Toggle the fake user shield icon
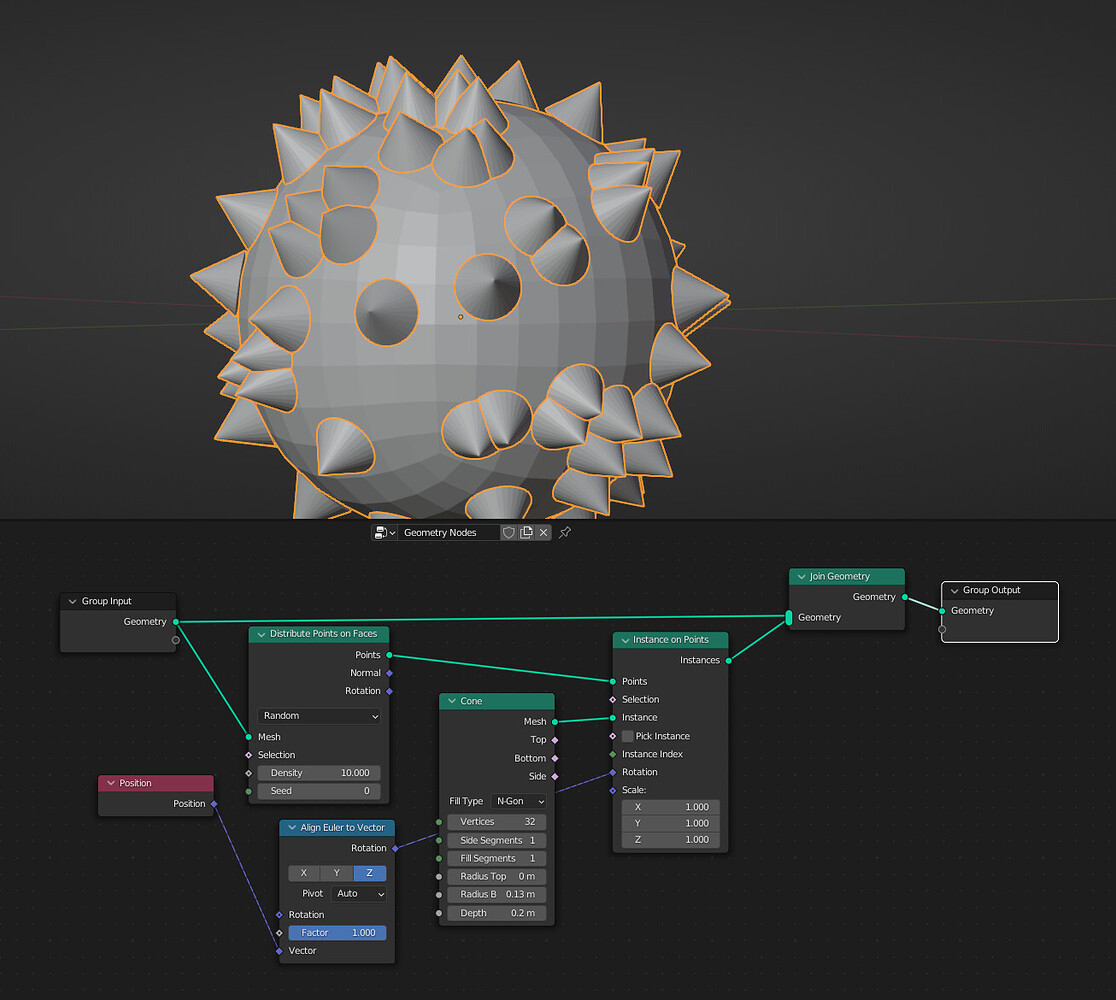This screenshot has height=1000, width=1116. point(508,532)
